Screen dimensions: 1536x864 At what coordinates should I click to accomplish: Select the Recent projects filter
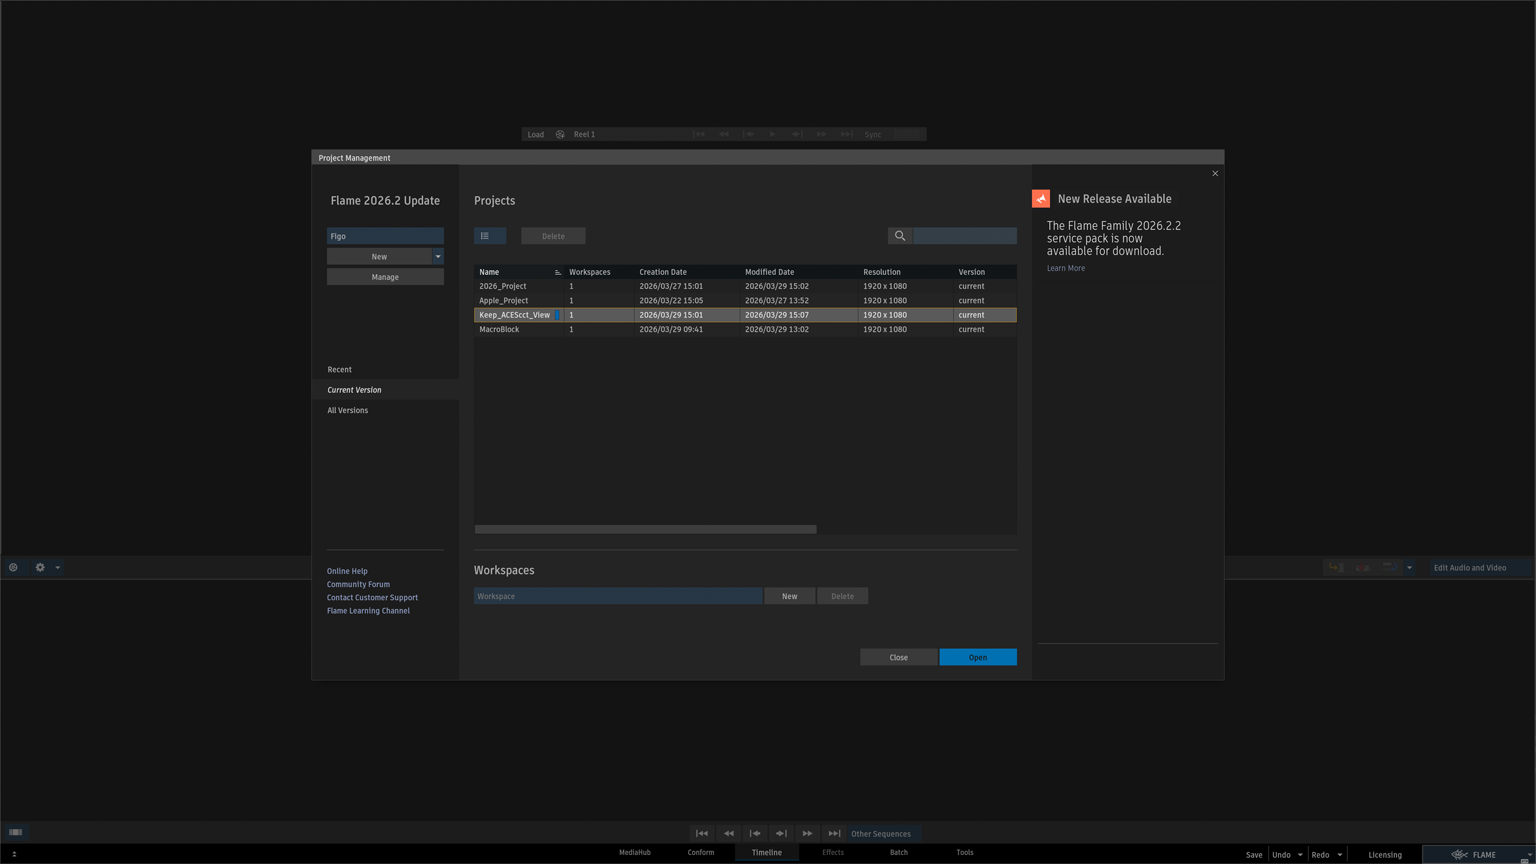340,369
